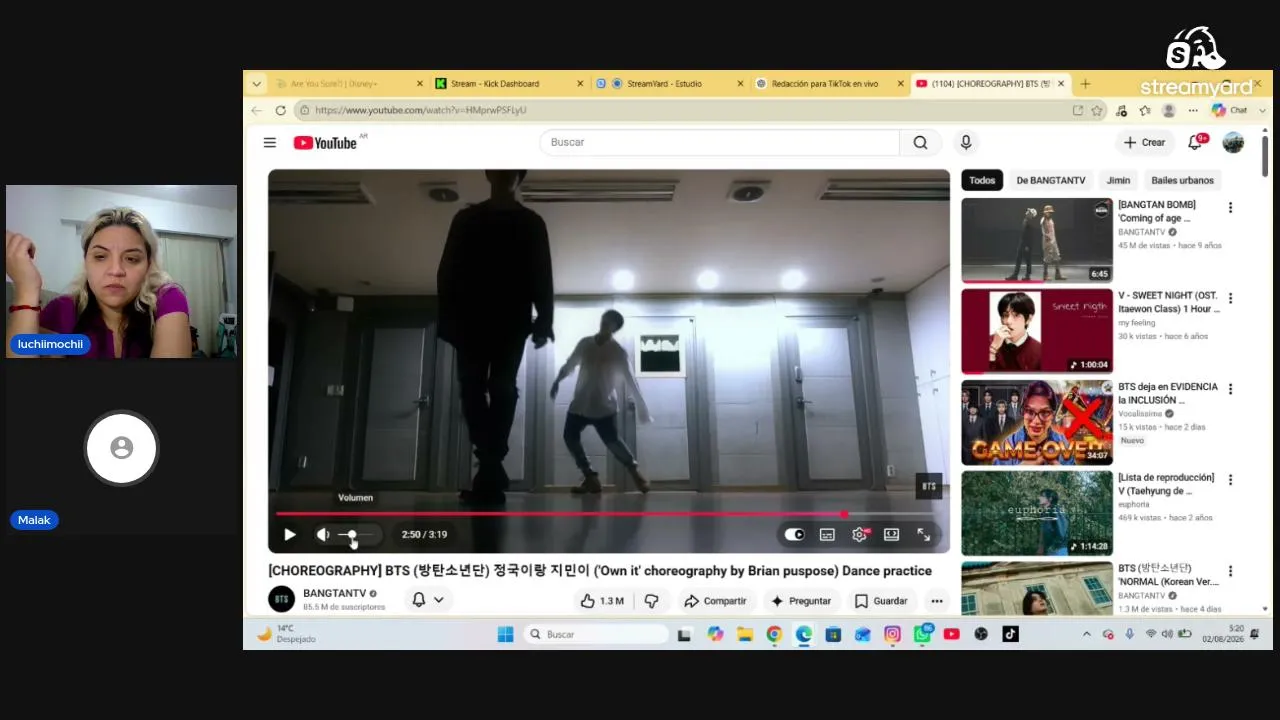Image resolution: width=1280 pixels, height=720 pixels.
Task: Switch to the Stream - Kick Dashboard tab
Action: click(509, 84)
